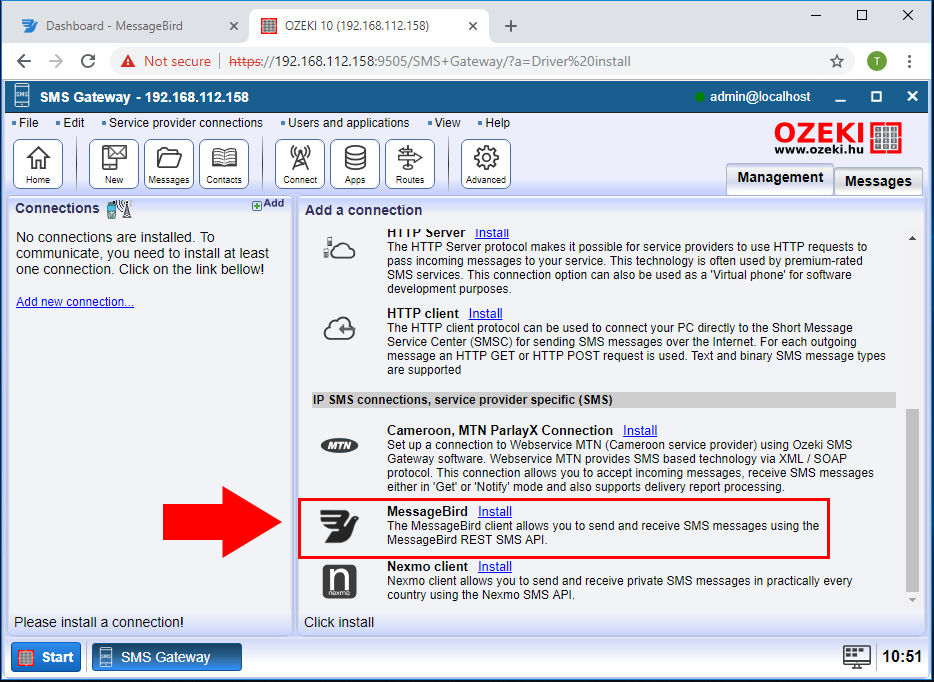Click the Connections phone antenna icon
Screen dimensions: 934x682
pos(119,209)
